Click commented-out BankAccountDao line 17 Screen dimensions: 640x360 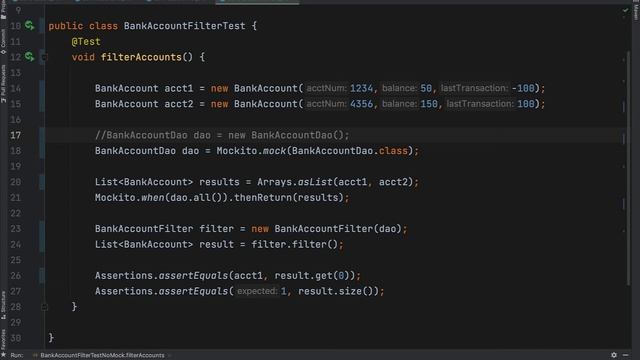[222, 135]
